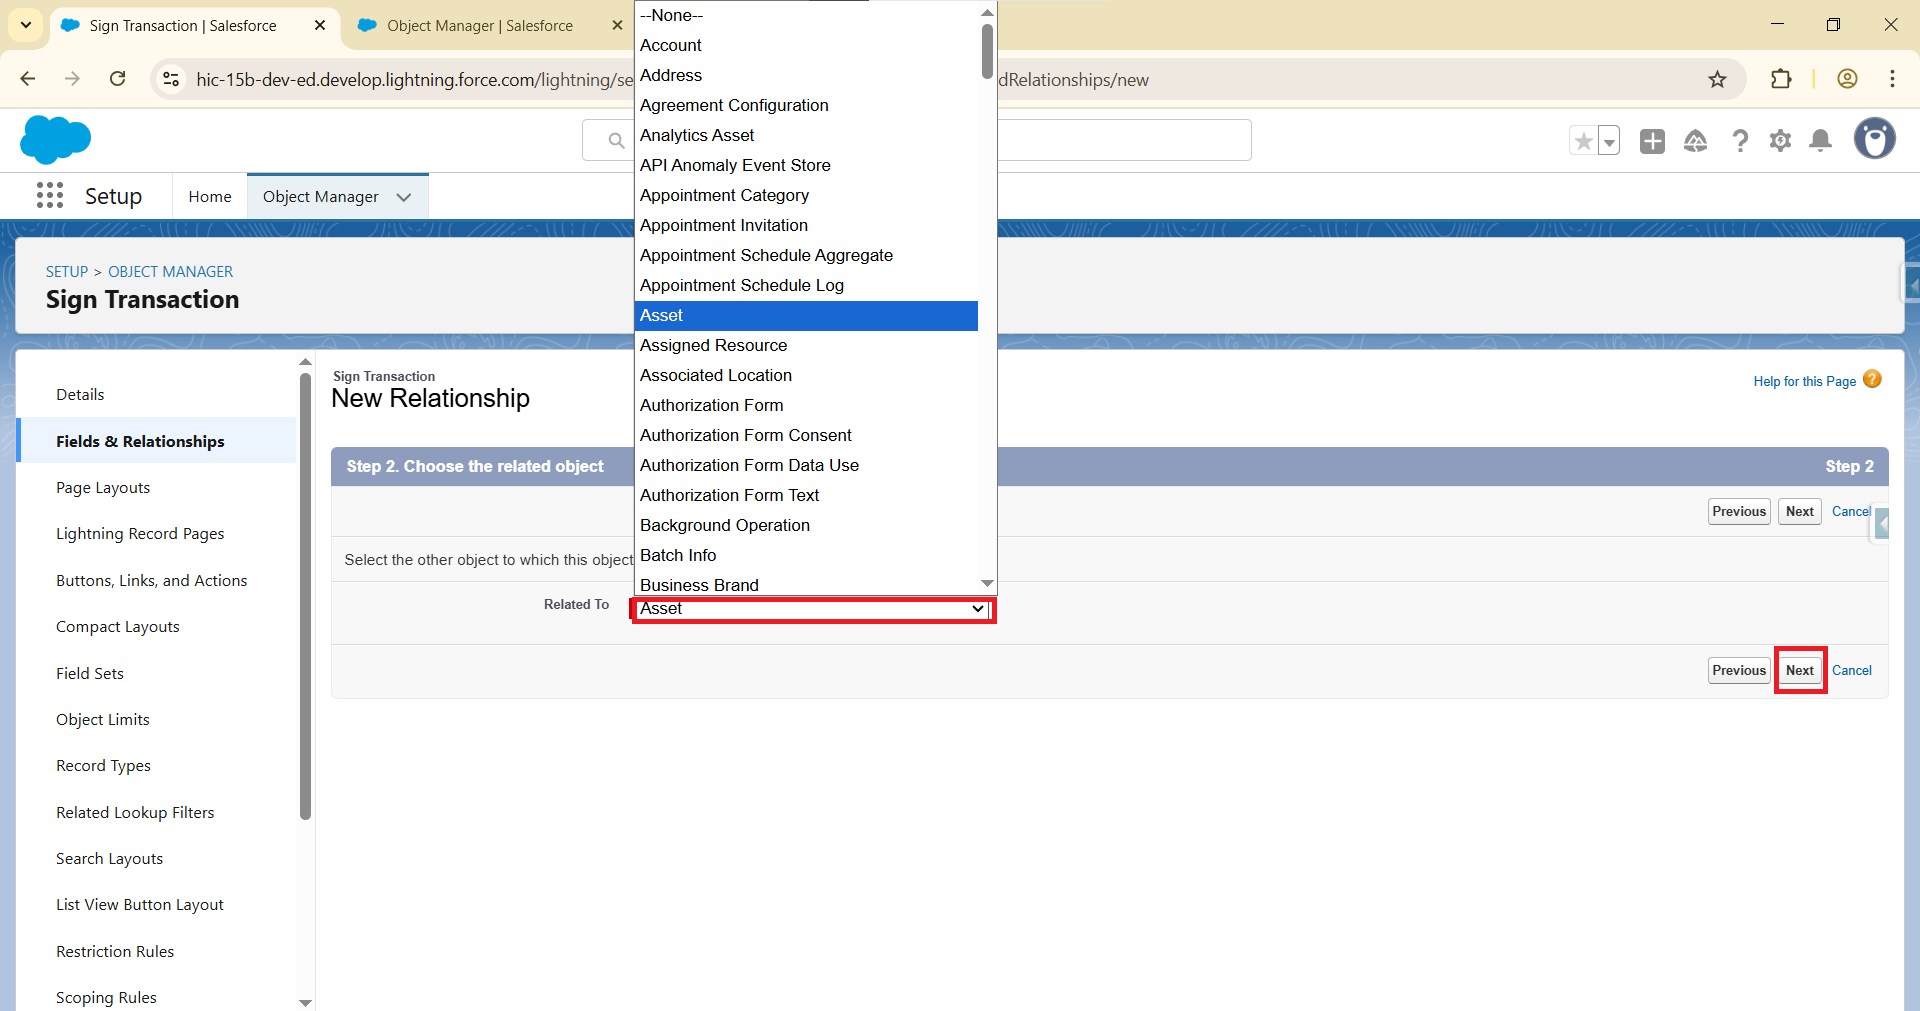Viewport: 1920px width, 1011px height.
Task: Open the browser Extensions puzzle icon
Action: (x=1781, y=79)
